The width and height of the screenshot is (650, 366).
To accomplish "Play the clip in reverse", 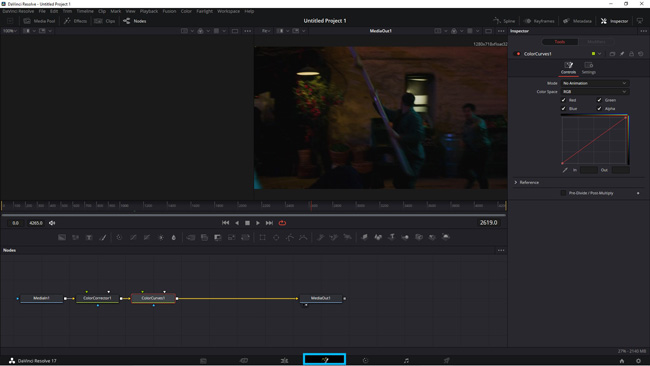I will pos(237,223).
